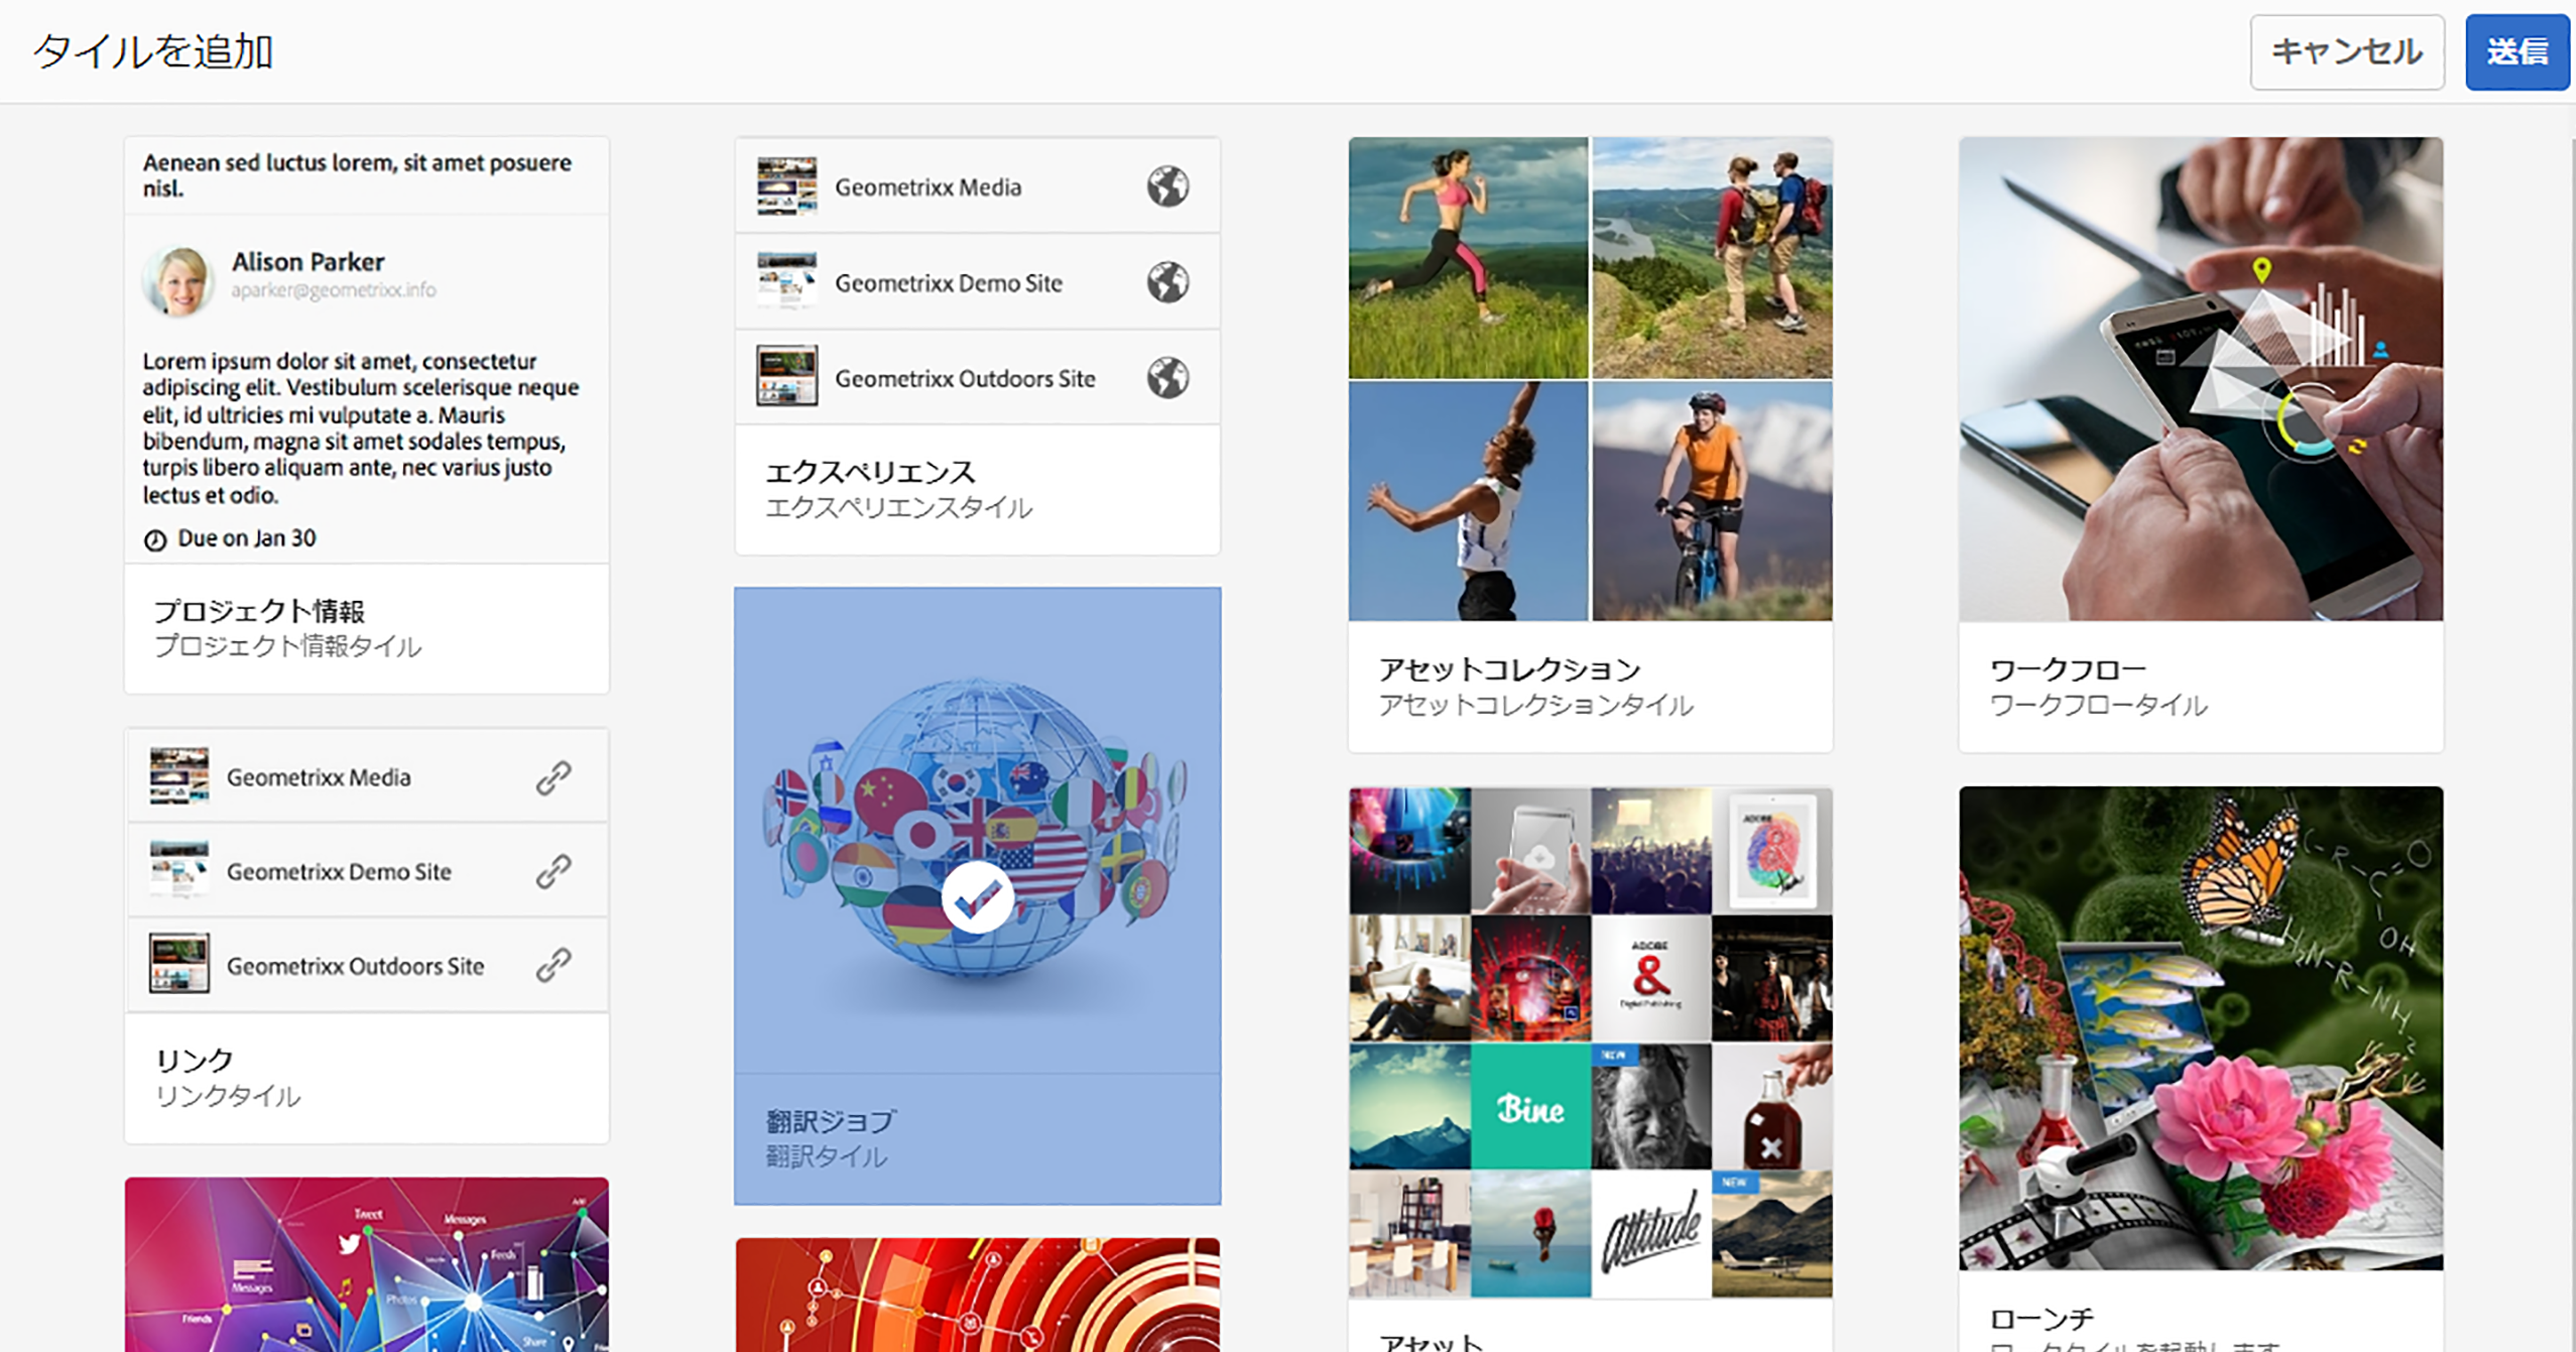The width and height of the screenshot is (2576, 1352).
Task: Click the running woman photo in asset collection
Action: 1467,258
